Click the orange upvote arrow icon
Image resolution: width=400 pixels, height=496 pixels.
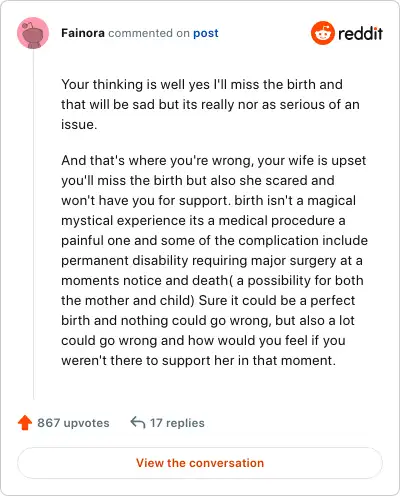(25, 423)
